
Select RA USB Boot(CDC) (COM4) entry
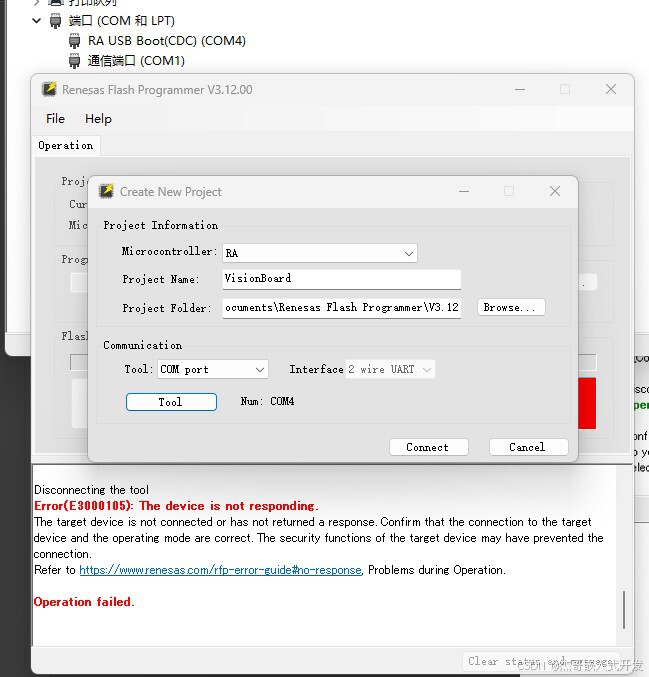(167, 41)
